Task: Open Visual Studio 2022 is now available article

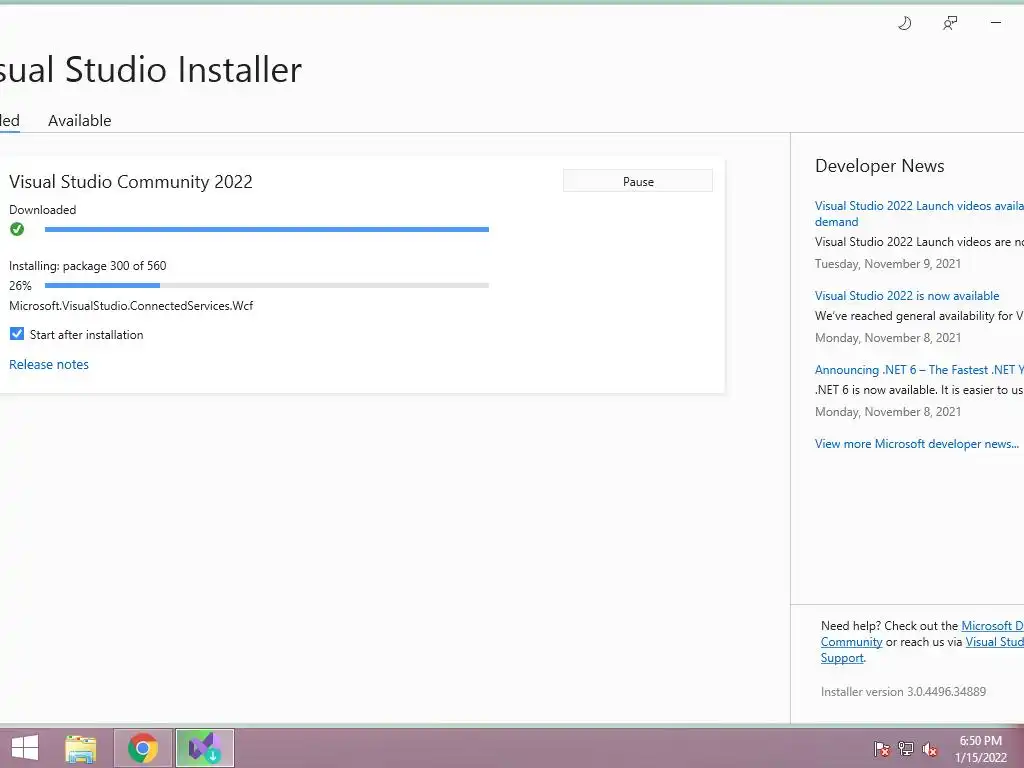Action: point(907,296)
